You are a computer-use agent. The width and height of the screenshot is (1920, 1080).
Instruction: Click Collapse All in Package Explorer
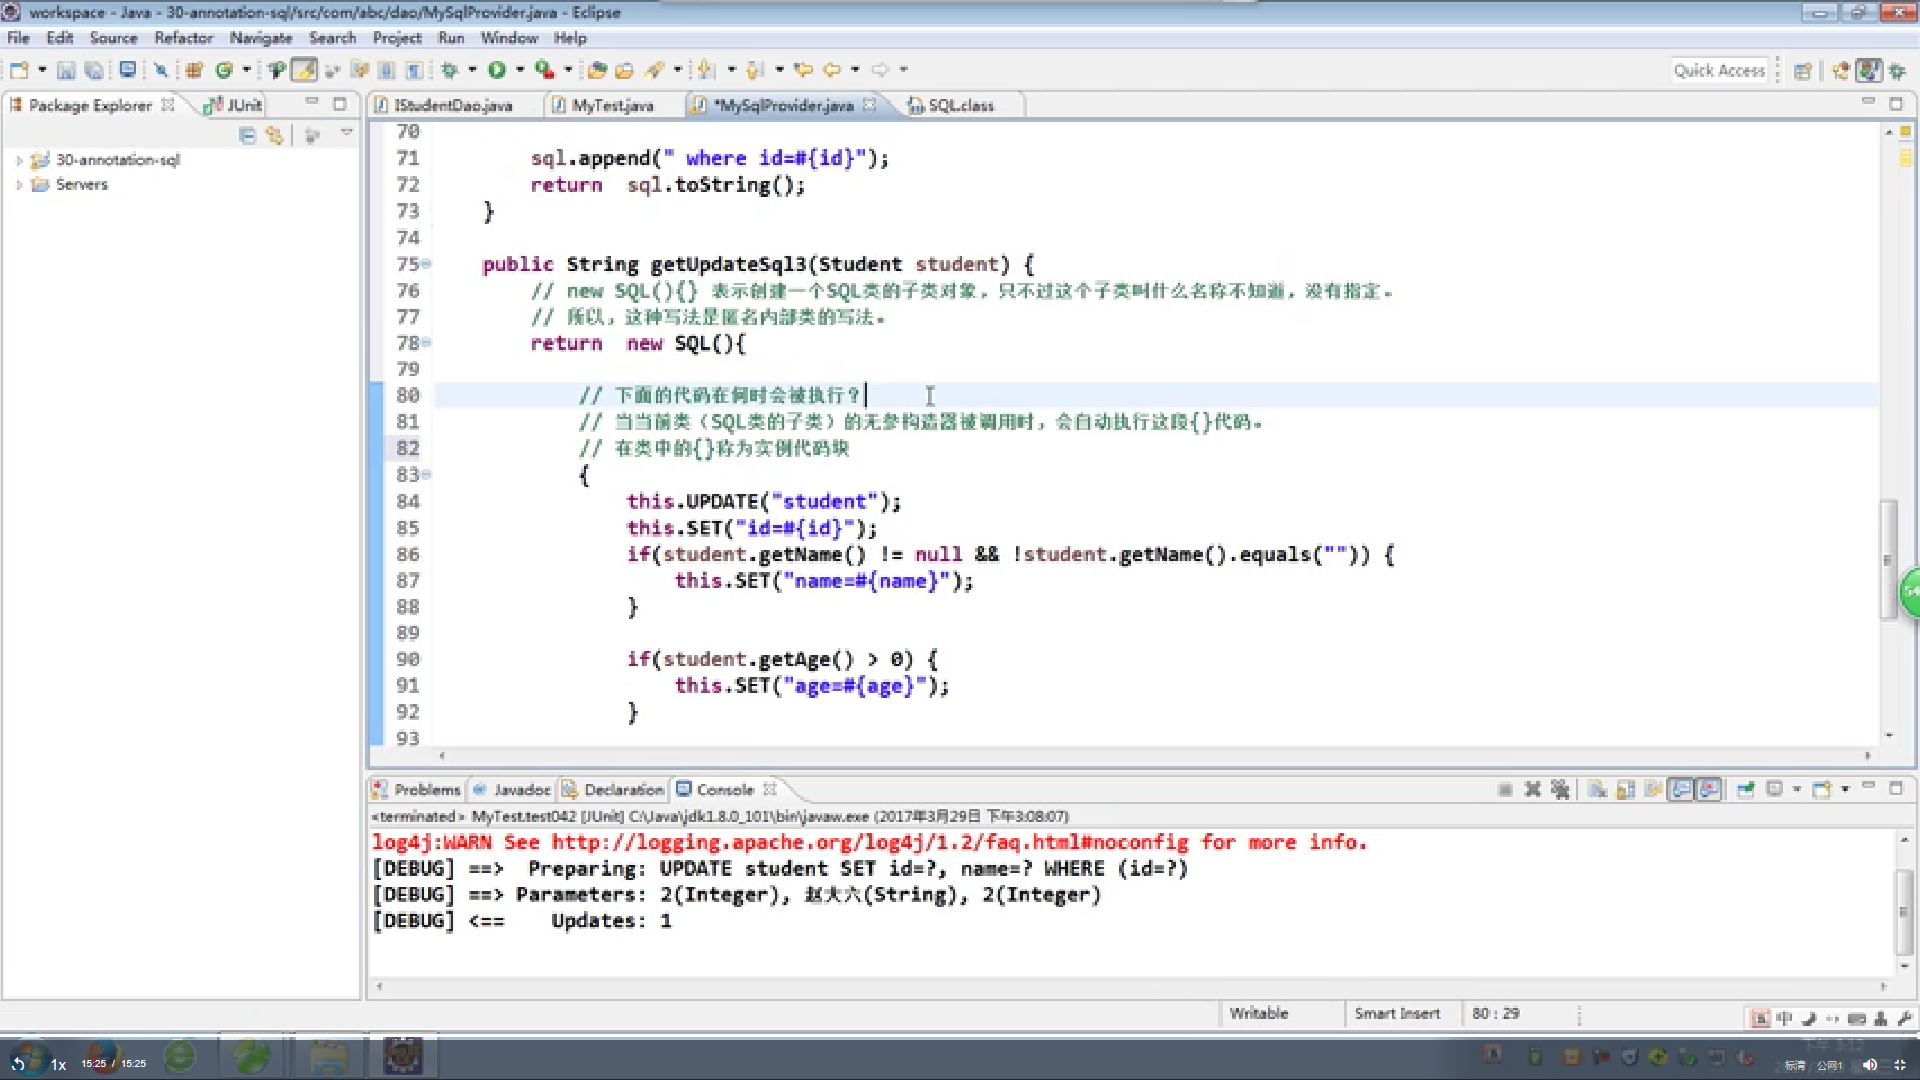point(247,136)
